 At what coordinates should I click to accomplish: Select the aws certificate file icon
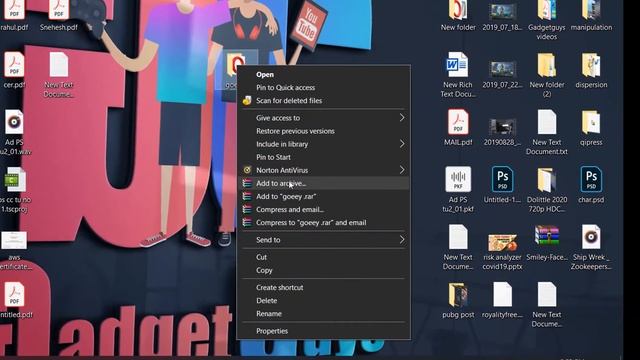point(14,240)
